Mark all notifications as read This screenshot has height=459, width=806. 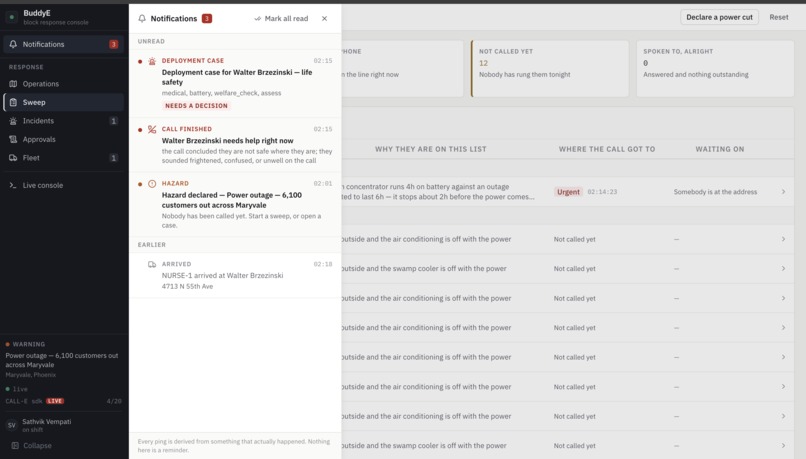pyautogui.click(x=281, y=19)
